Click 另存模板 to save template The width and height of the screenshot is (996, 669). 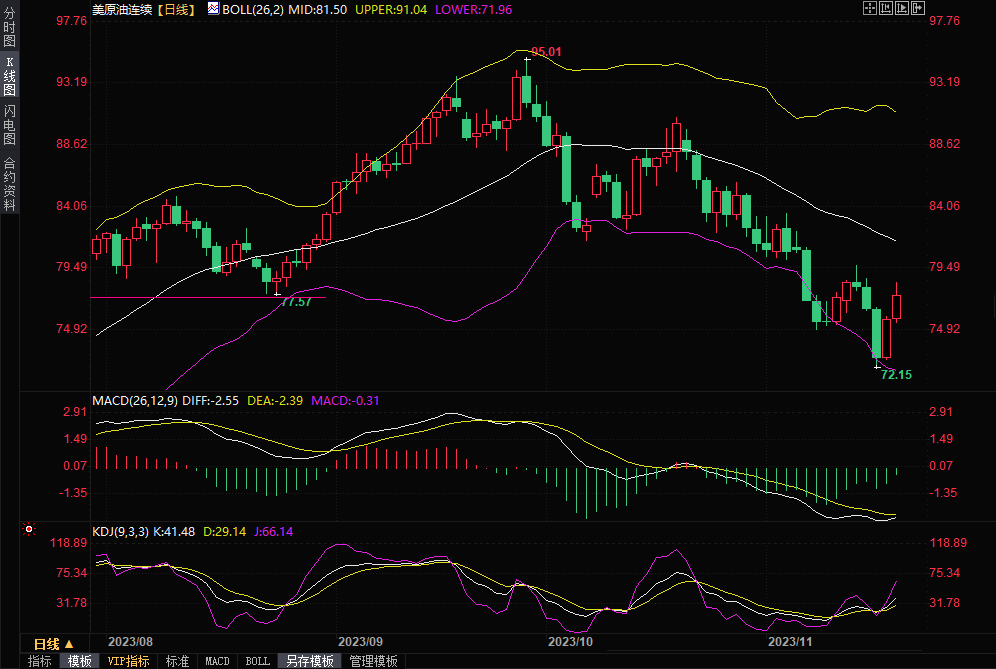point(309,661)
